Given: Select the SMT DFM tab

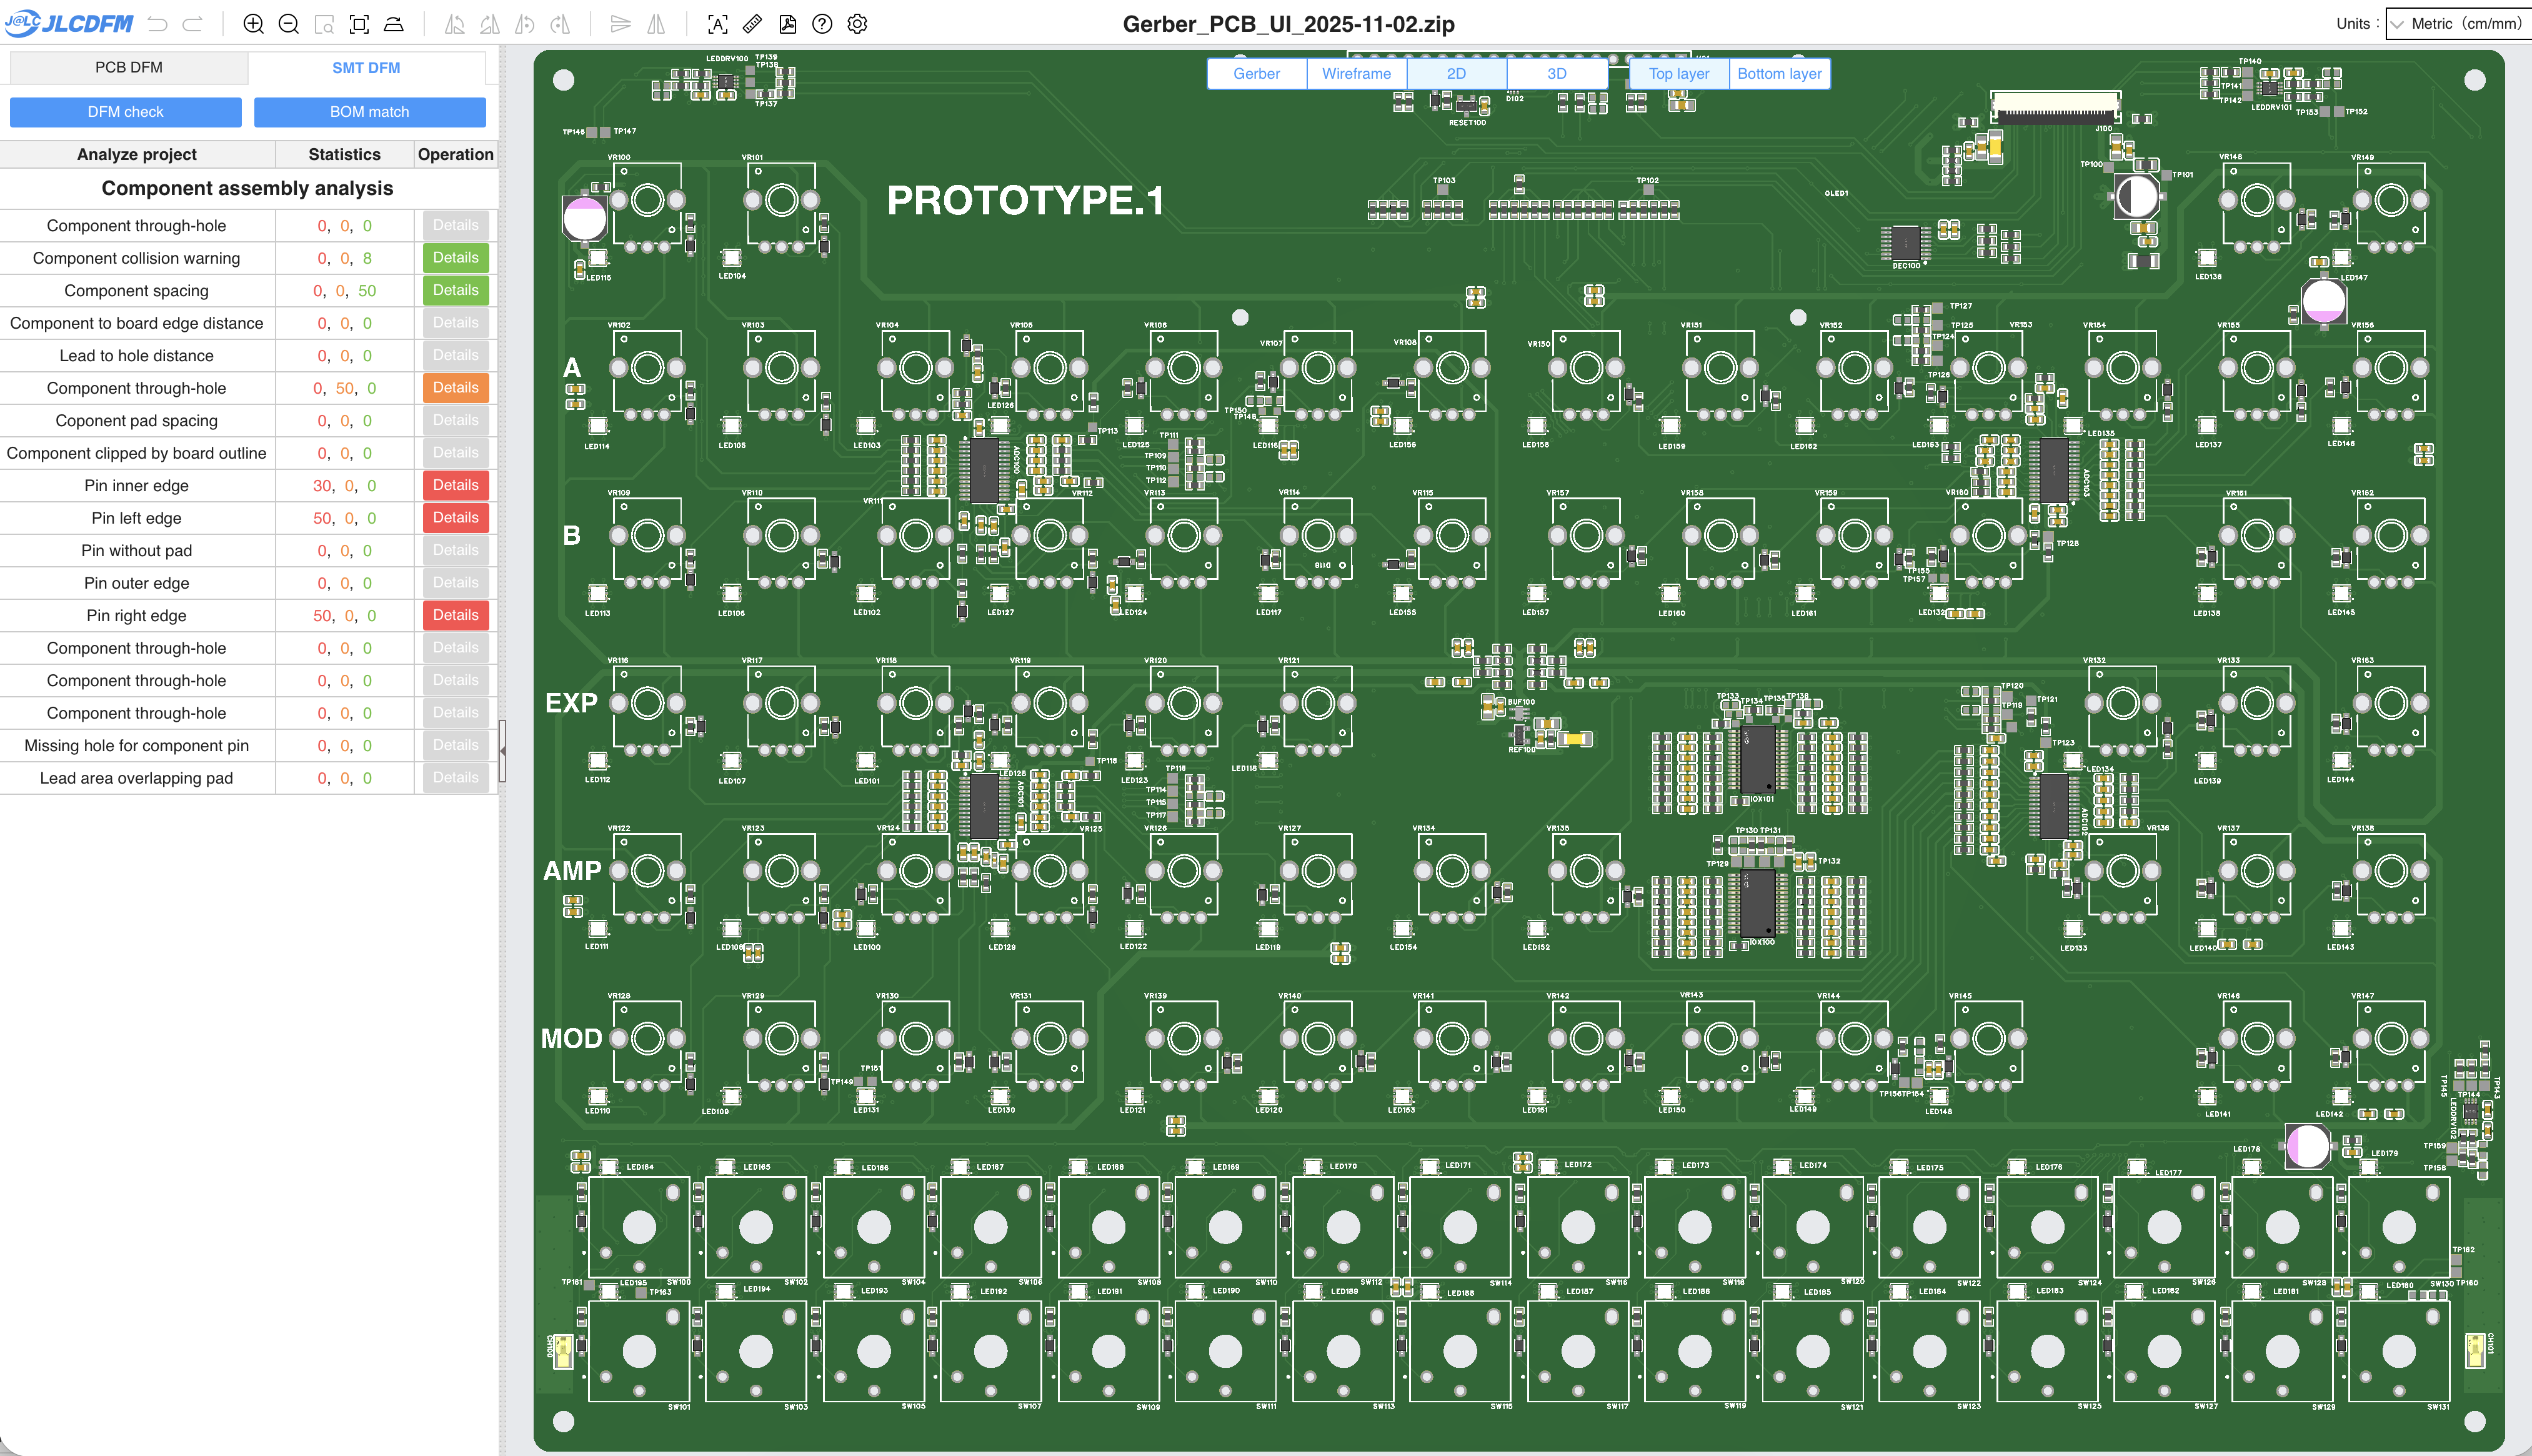Looking at the screenshot, I should 366,68.
